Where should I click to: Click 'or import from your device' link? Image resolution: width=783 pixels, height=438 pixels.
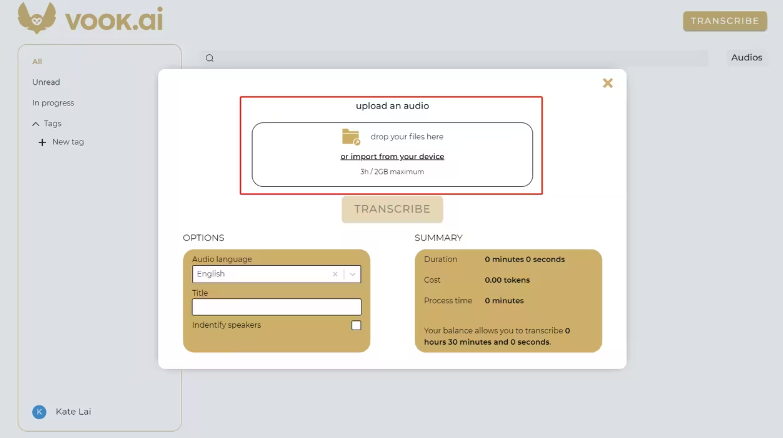click(x=392, y=156)
